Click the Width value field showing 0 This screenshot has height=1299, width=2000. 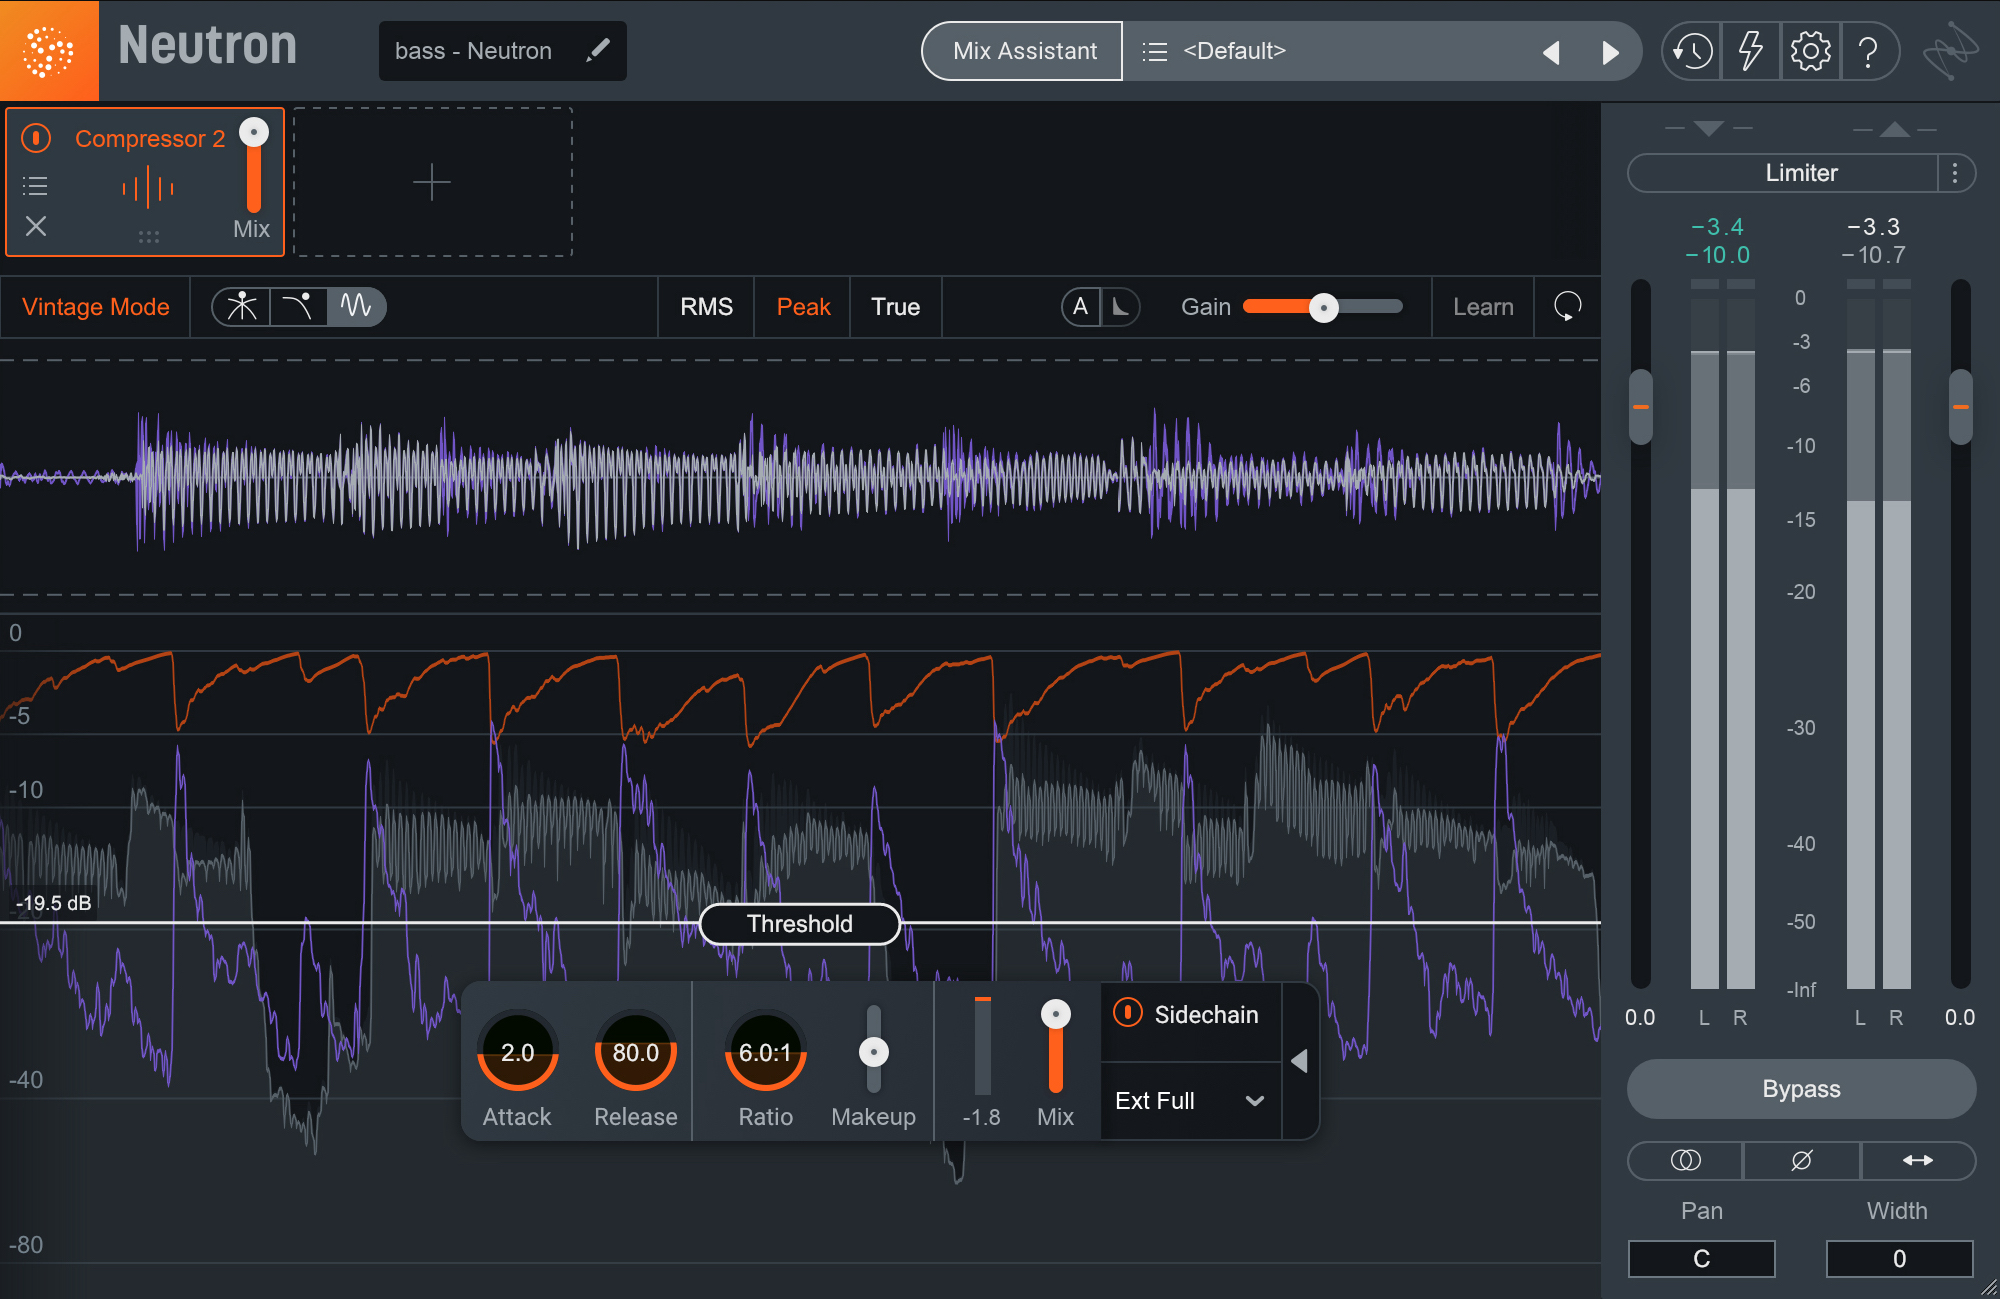pyautogui.click(x=1900, y=1259)
